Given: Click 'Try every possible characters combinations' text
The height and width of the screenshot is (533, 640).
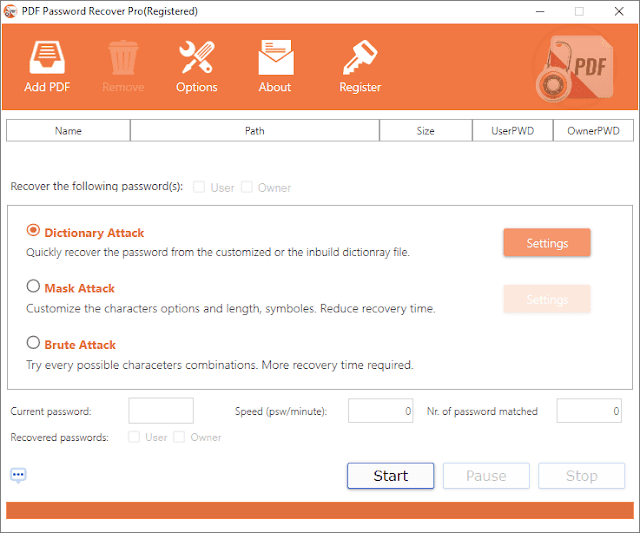Looking at the screenshot, I should [220, 365].
